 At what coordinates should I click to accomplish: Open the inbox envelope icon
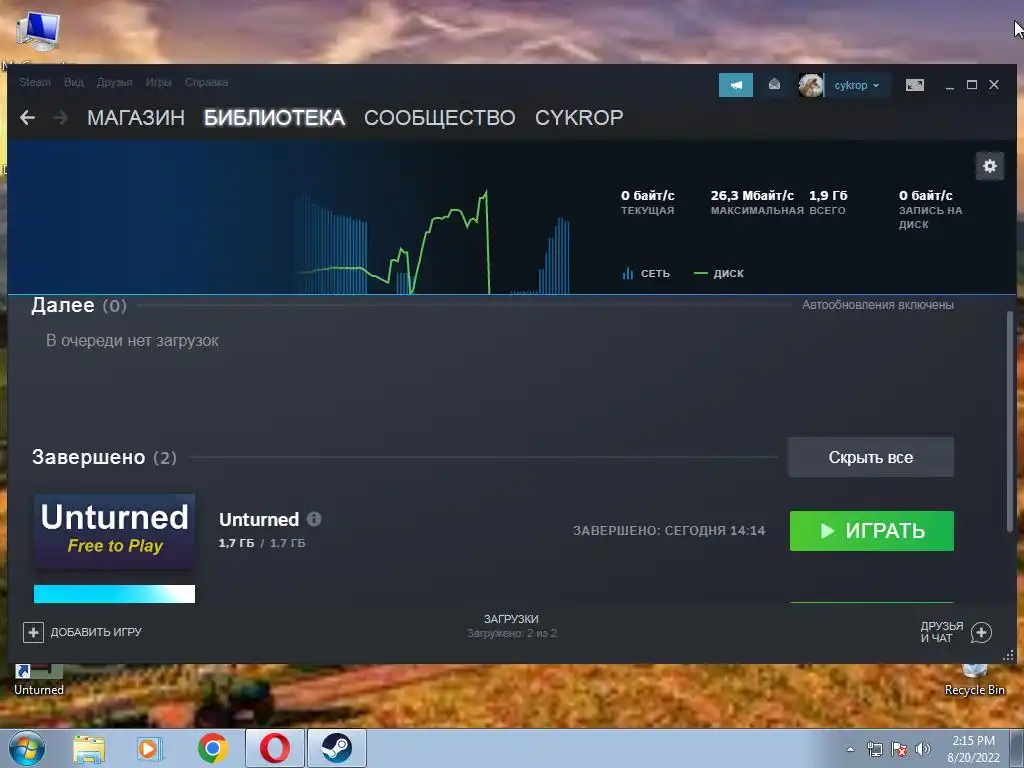pyautogui.click(x=774, y=85)
